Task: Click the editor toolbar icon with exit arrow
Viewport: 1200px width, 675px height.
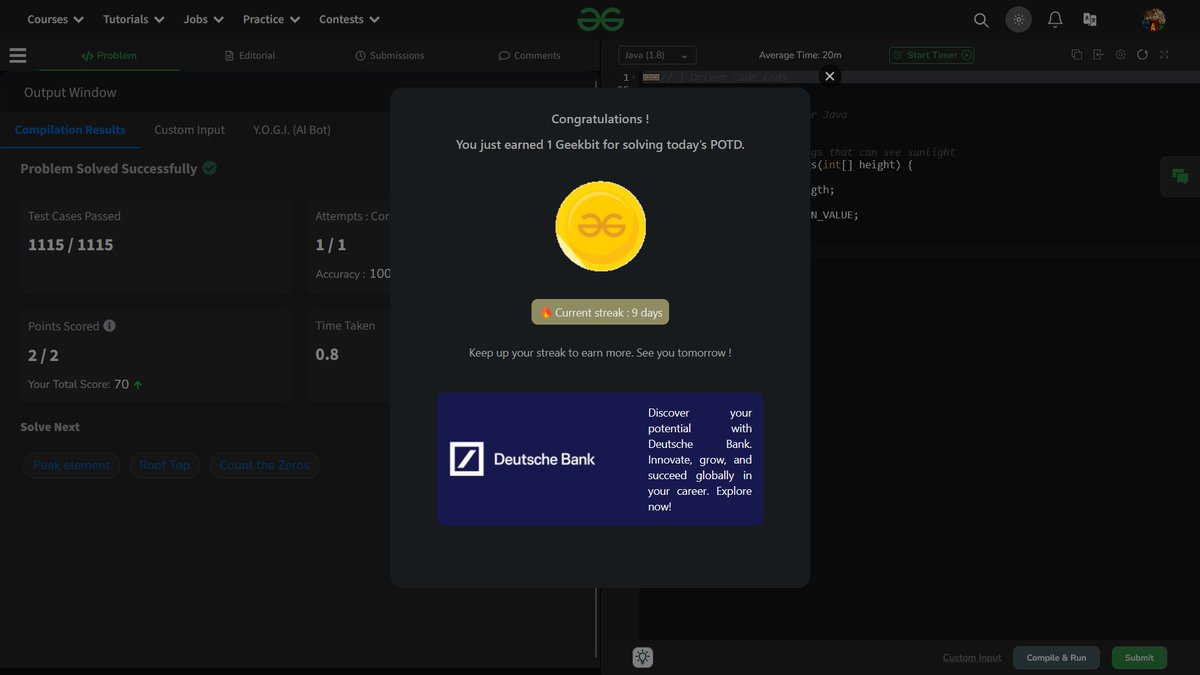Action: click(1098, 55)
